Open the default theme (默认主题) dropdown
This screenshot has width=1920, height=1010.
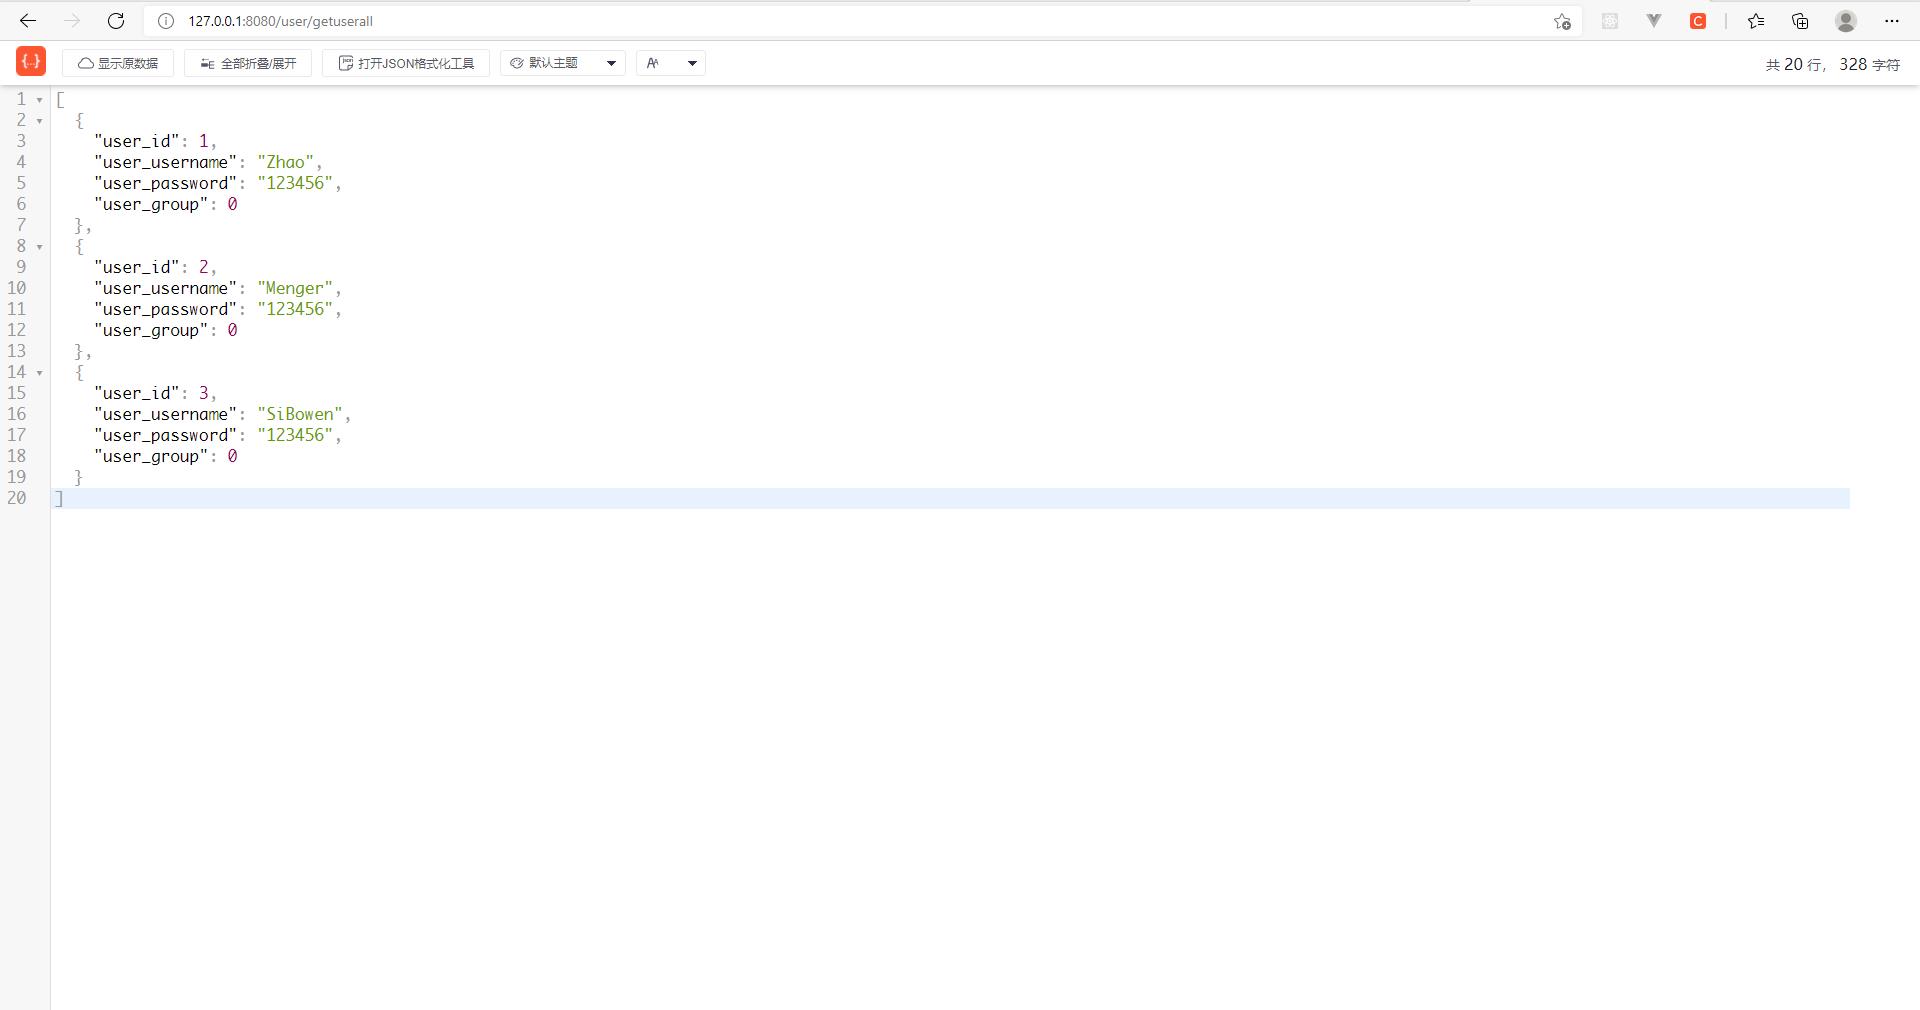click(563, 63)
